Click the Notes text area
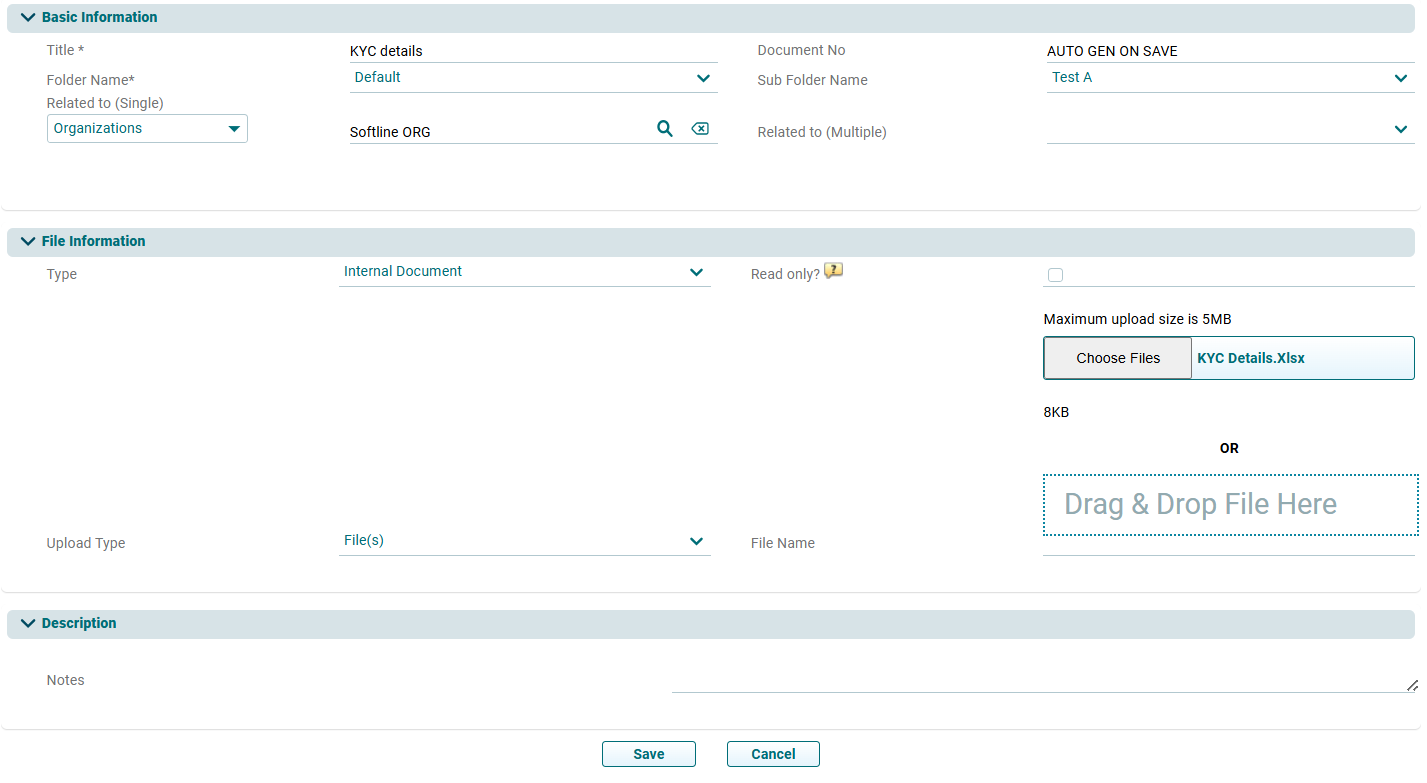The width and height of the screenshot is (1427, 783). pos(1040,680)
